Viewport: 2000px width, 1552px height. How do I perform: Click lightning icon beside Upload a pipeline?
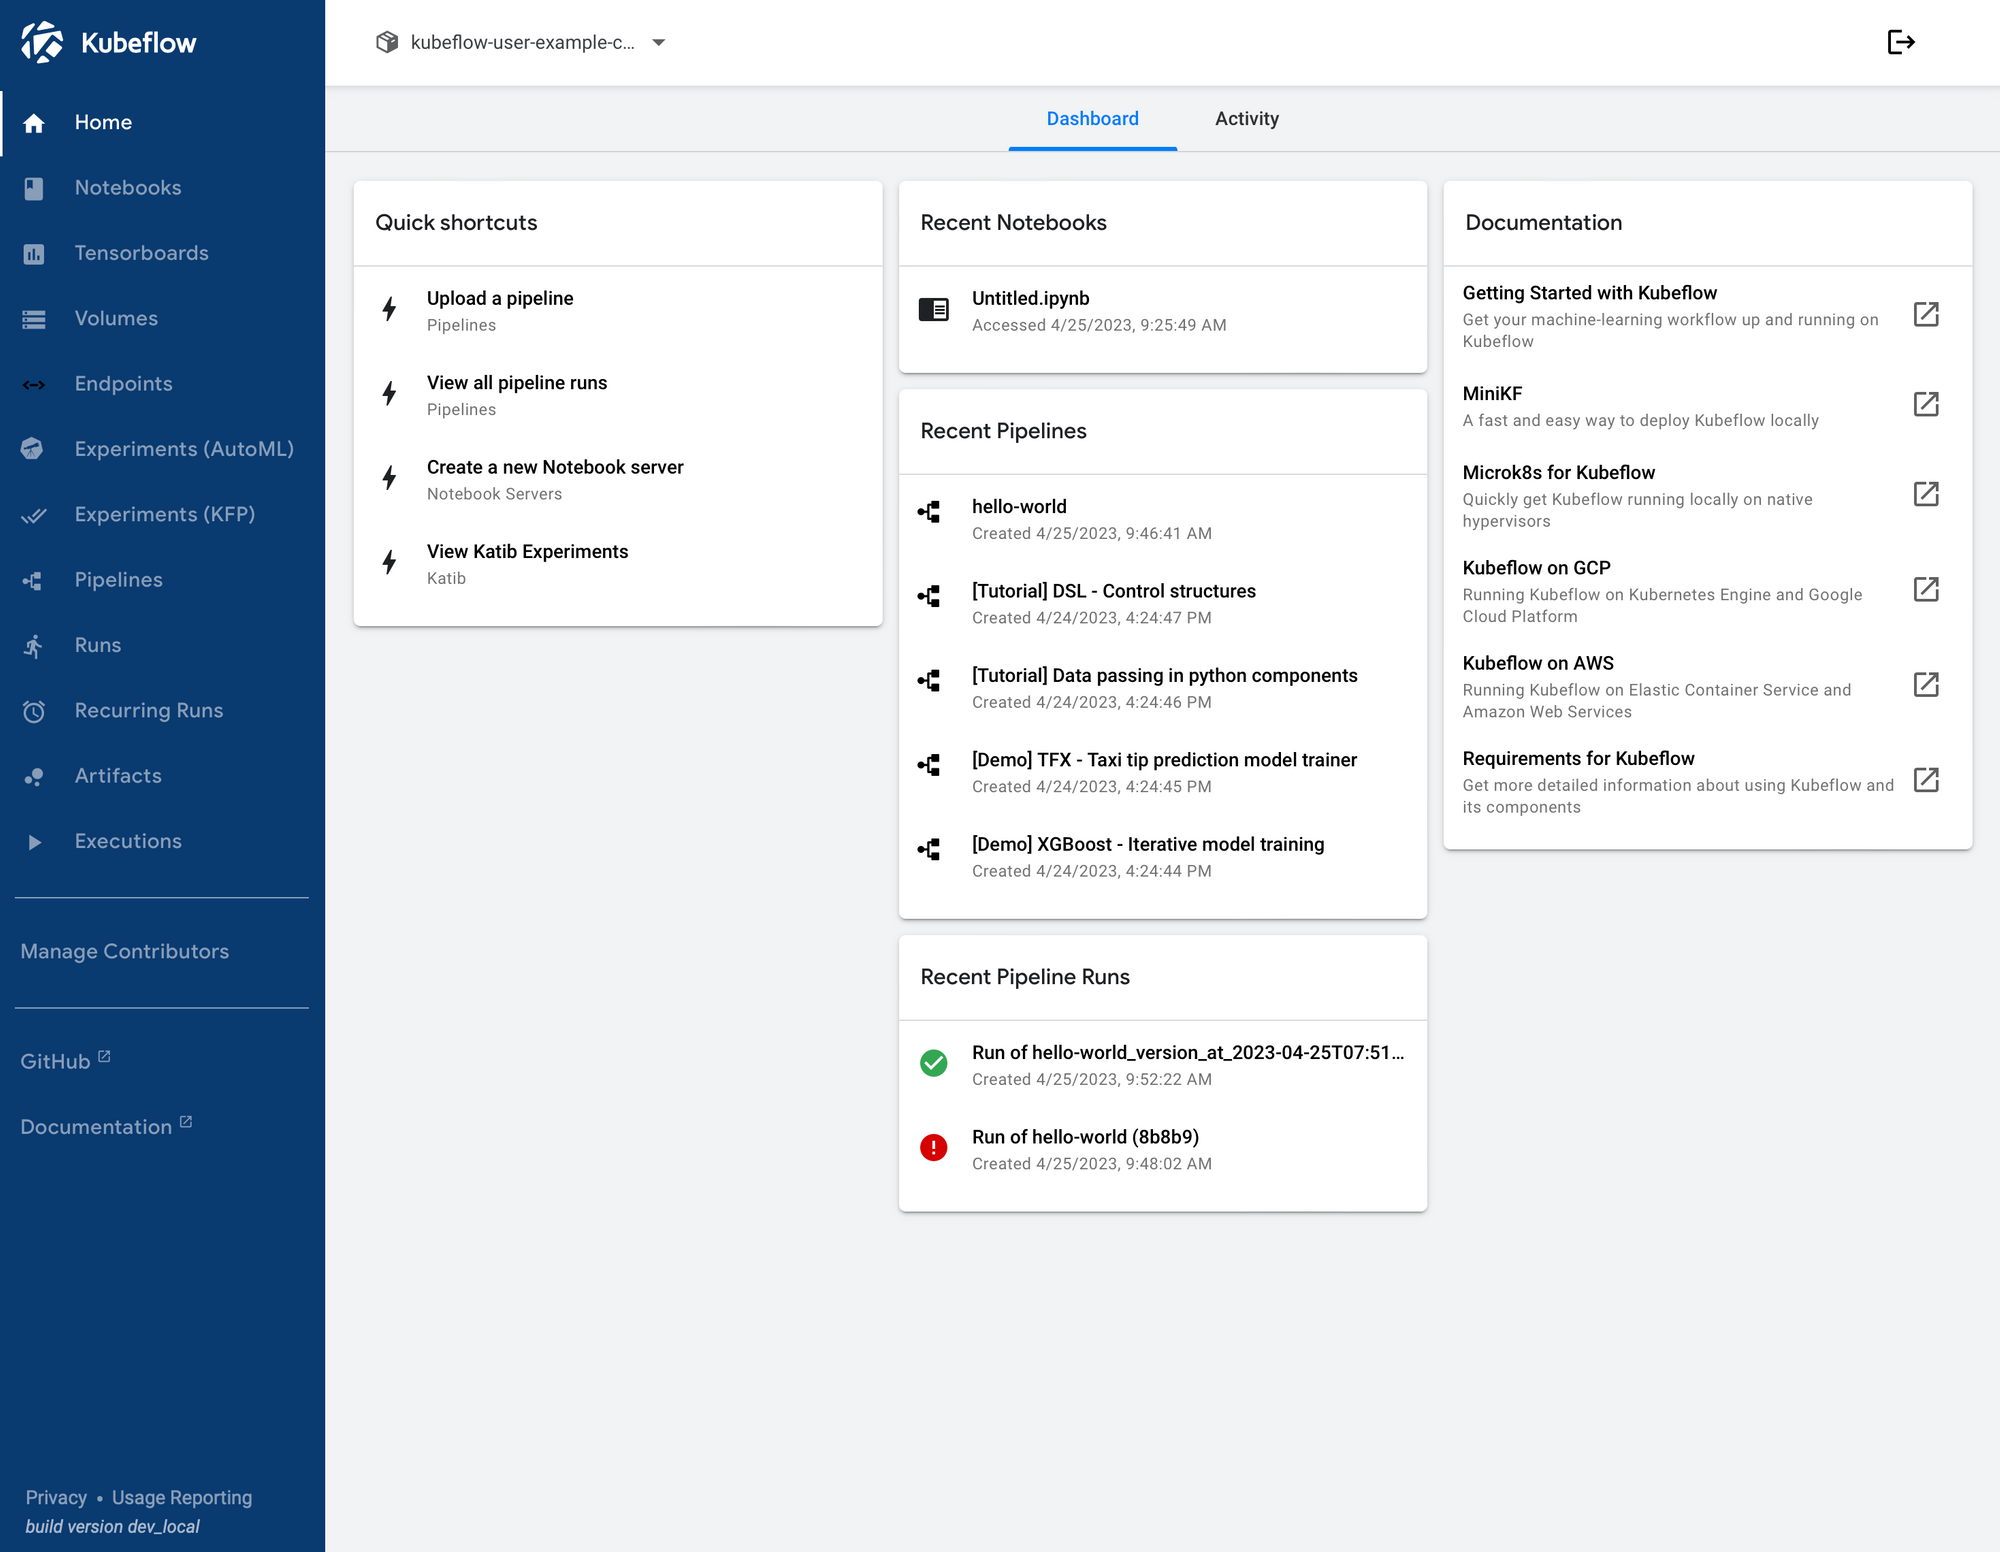(390, 309)
